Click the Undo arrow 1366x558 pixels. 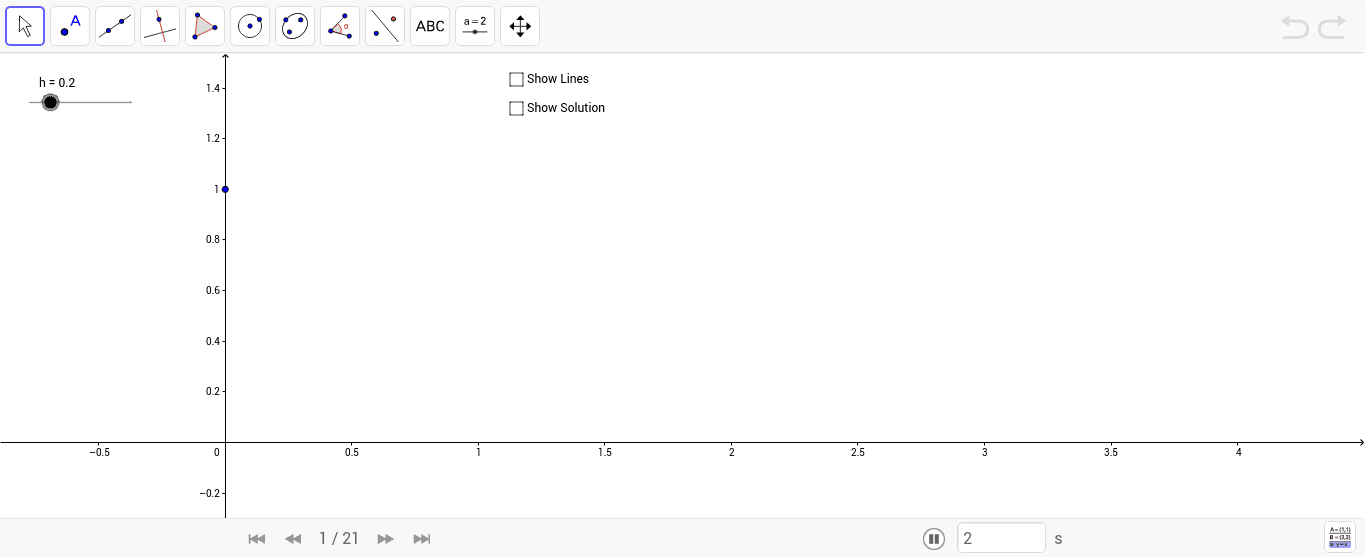pos(1295,28)
